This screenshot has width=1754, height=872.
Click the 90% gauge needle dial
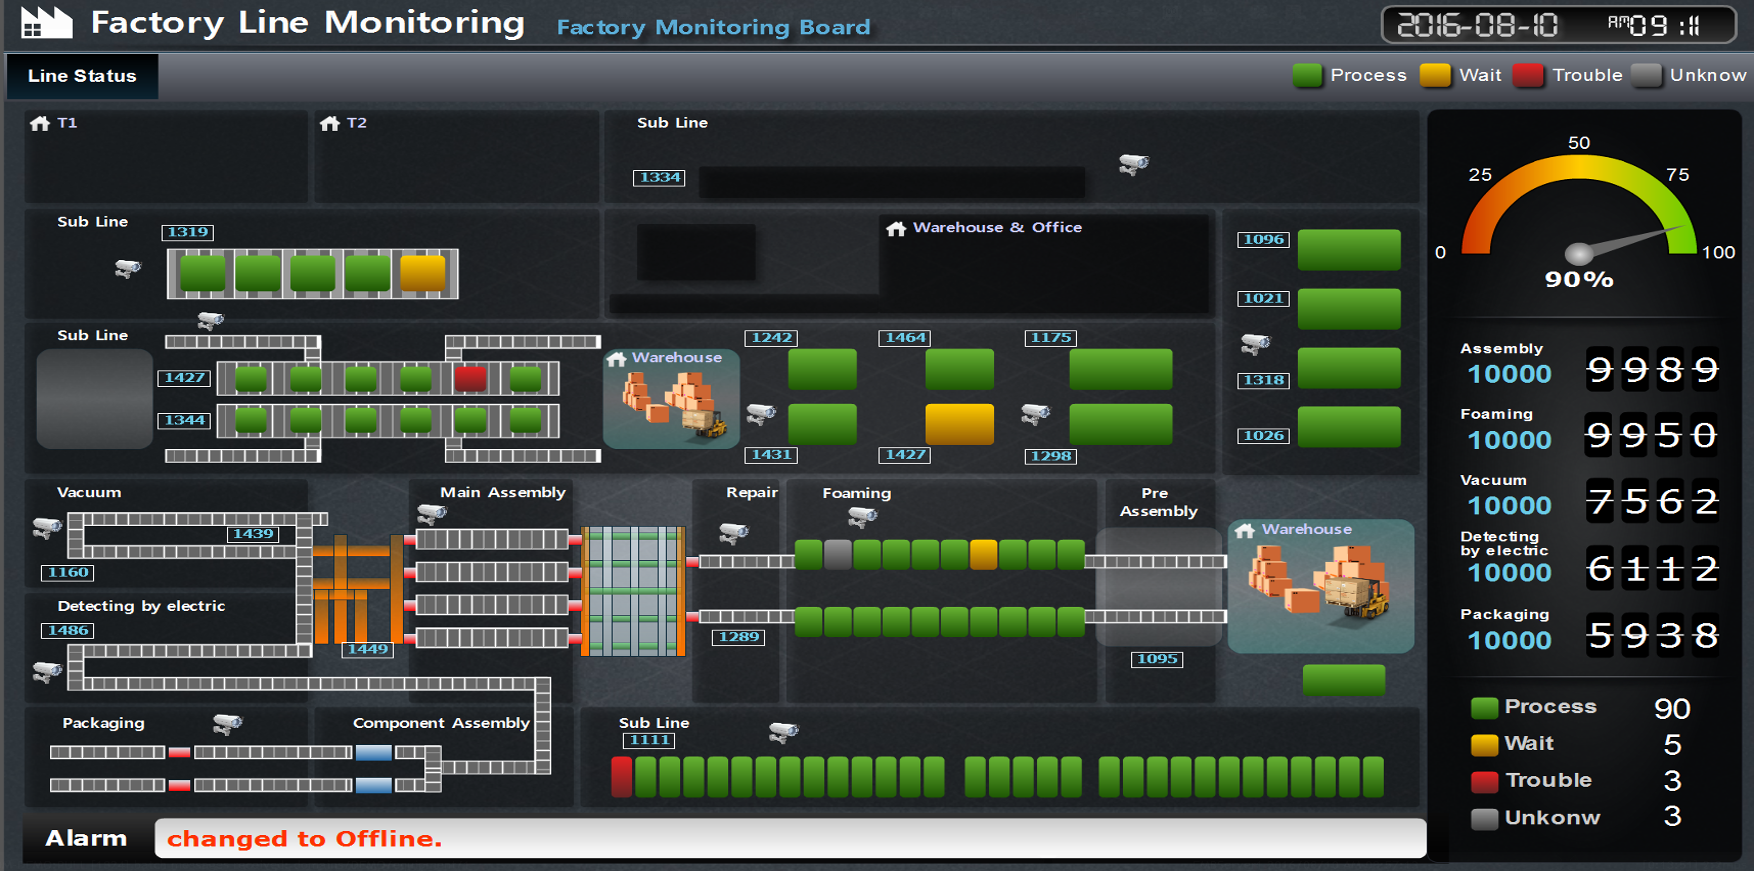(1579, 253)
